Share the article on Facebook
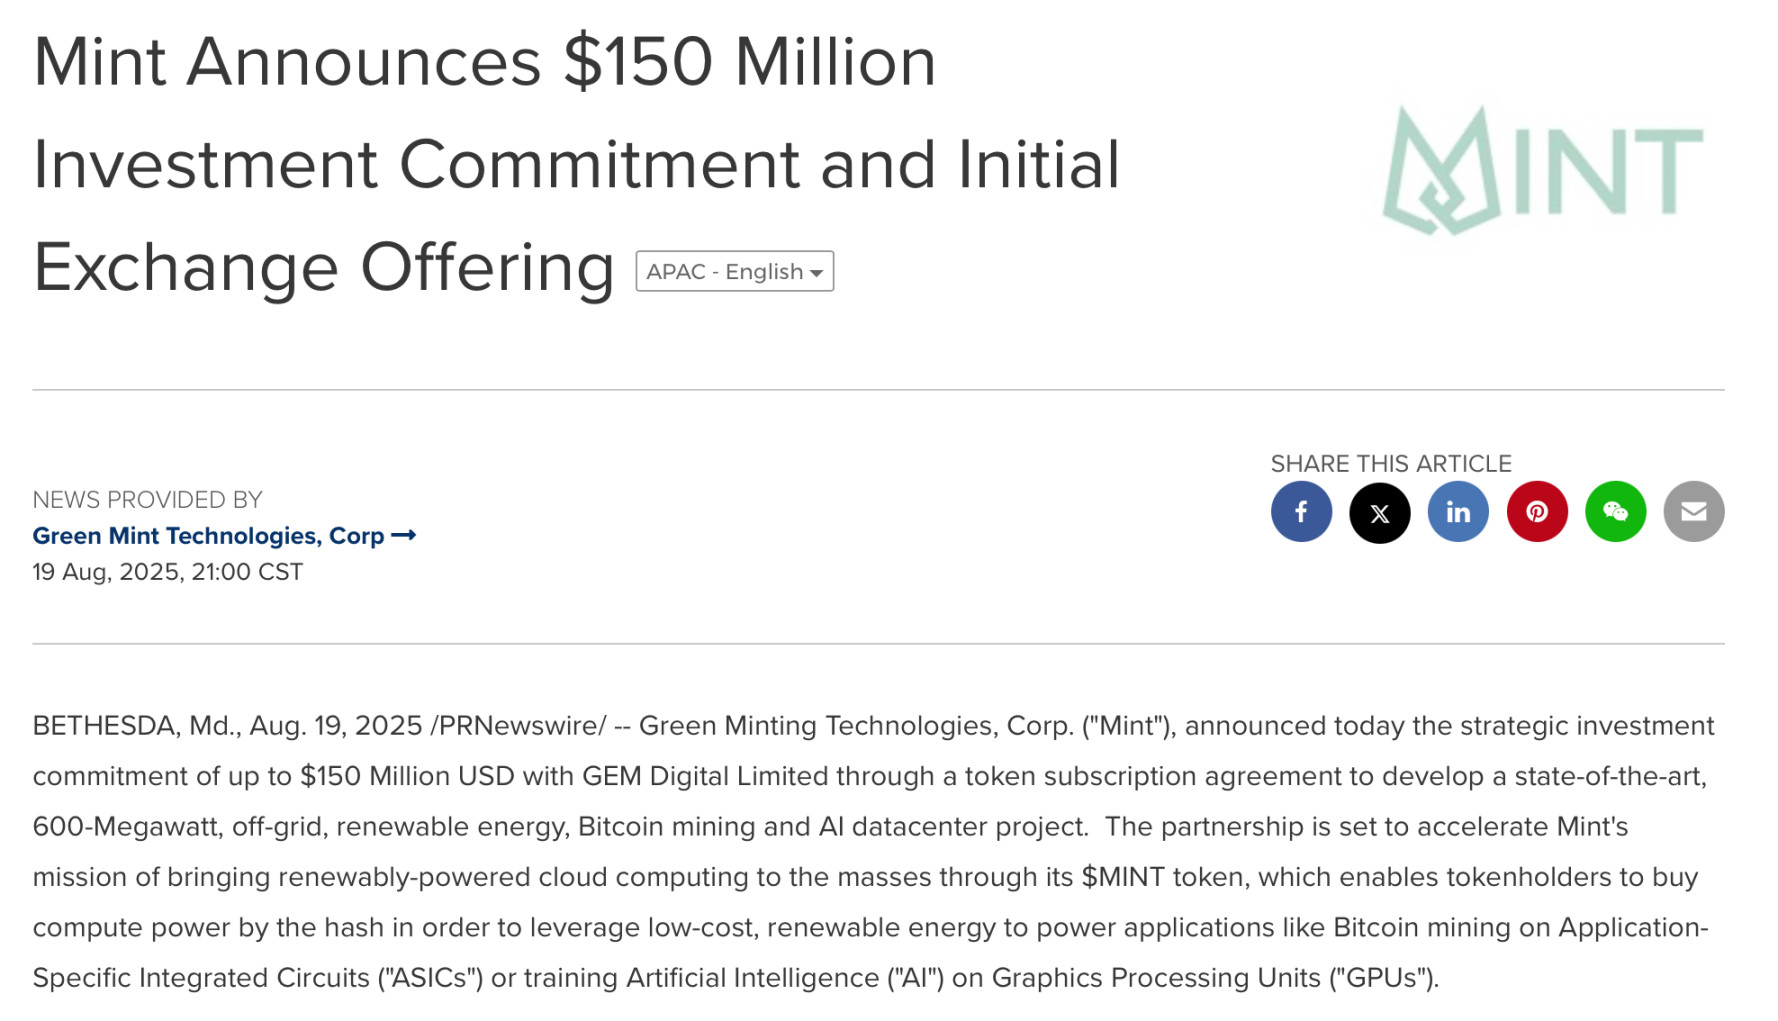 coord(1301,512)
